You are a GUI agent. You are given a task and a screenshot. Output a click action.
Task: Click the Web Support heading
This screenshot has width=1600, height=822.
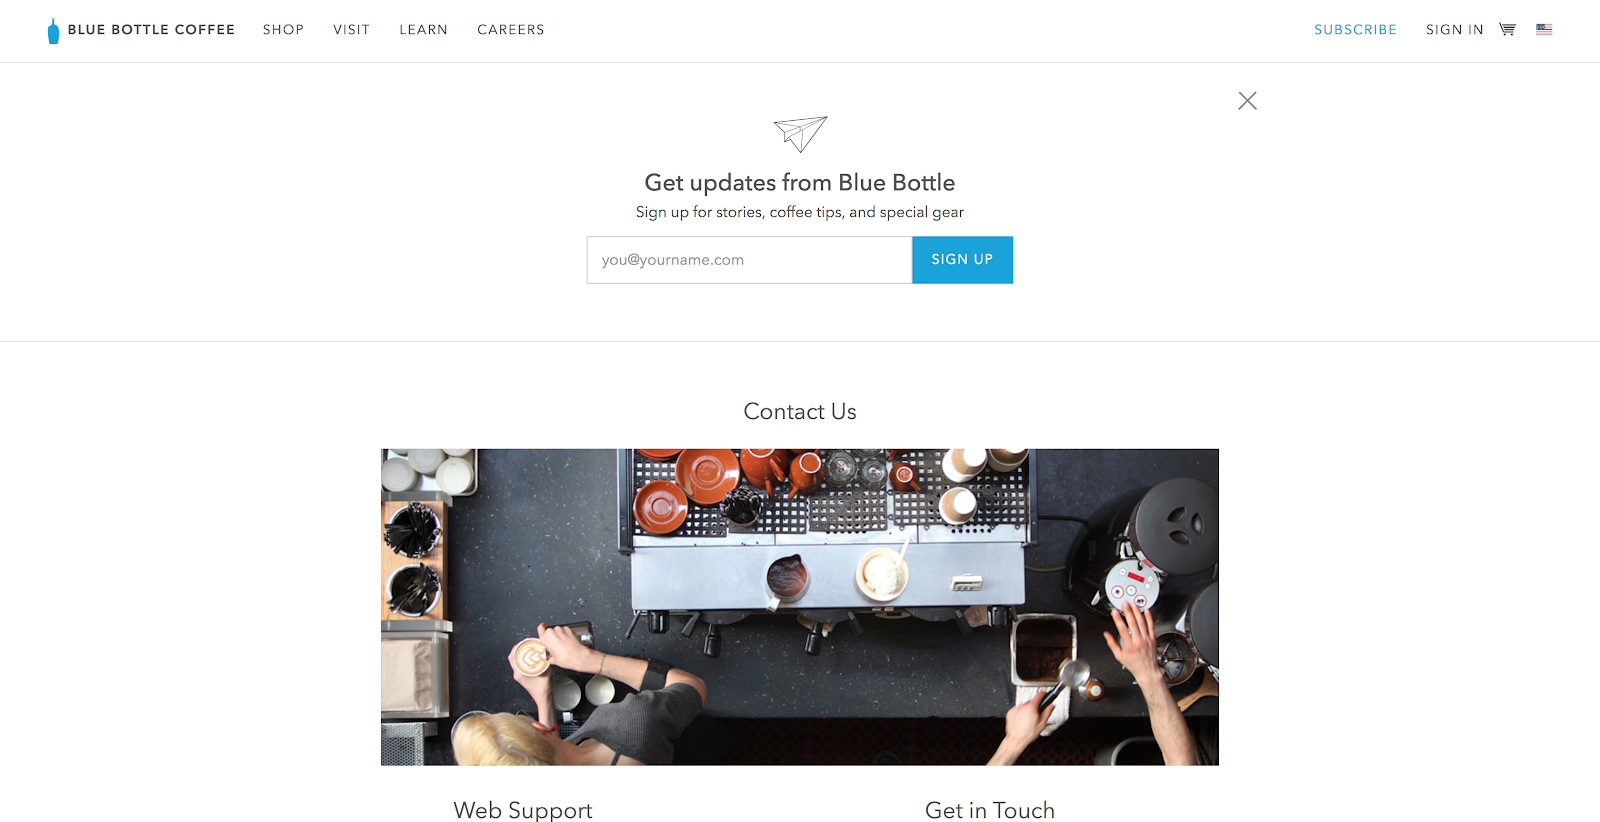point(523,810)
